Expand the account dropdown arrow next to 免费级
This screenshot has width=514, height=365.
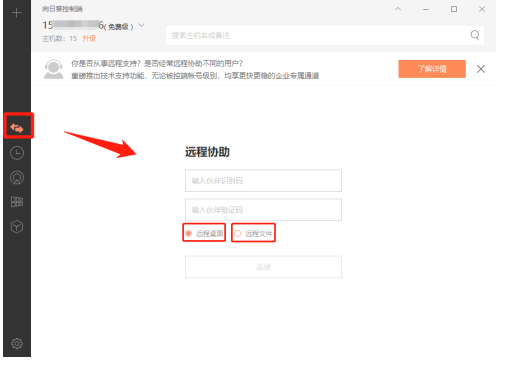click(x=141, y=25)
